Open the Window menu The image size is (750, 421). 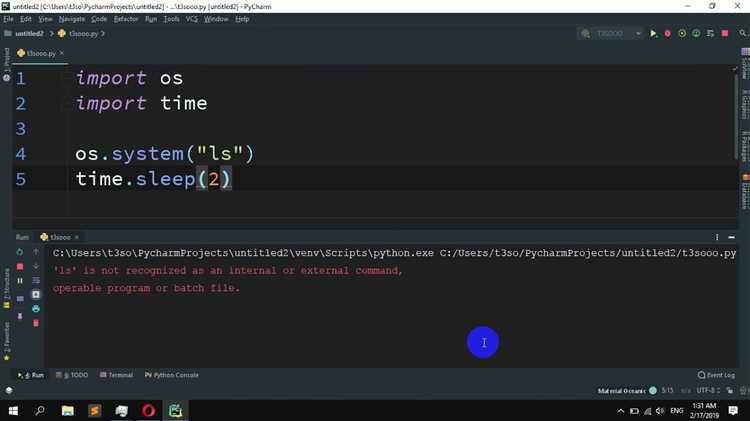216,19
